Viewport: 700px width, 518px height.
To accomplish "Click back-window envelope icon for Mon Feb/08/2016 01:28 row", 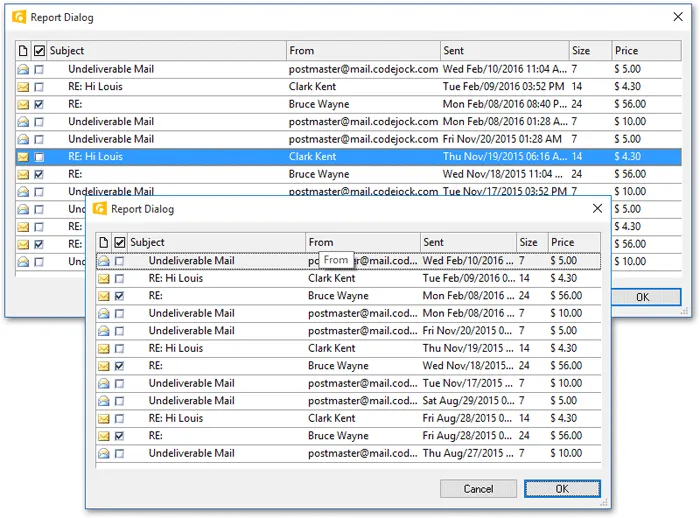I will point(23,122).
